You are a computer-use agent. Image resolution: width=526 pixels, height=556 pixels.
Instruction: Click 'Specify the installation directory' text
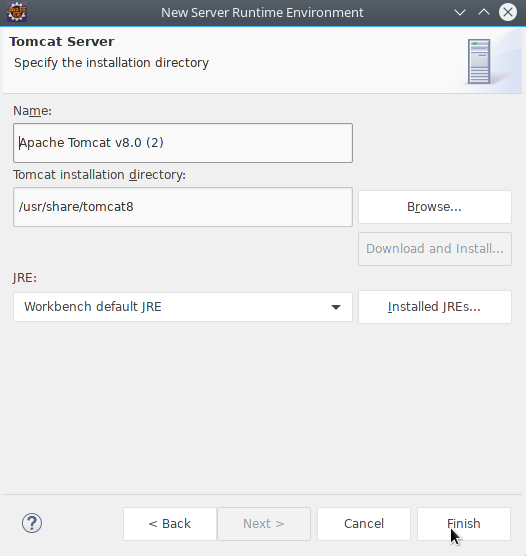pos(111,63)
